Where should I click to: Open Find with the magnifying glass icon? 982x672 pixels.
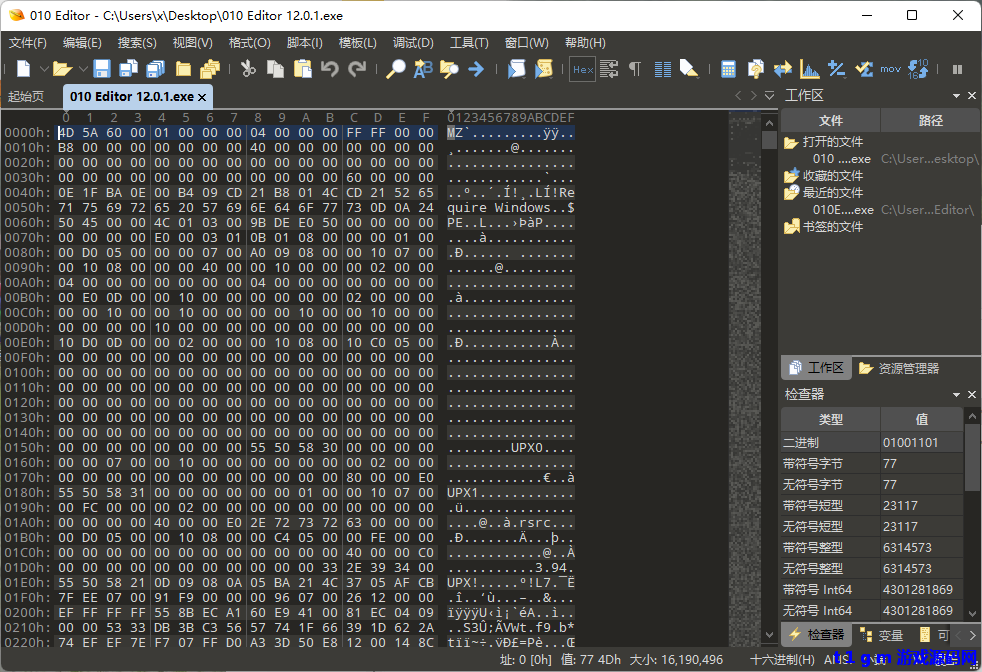397,69
